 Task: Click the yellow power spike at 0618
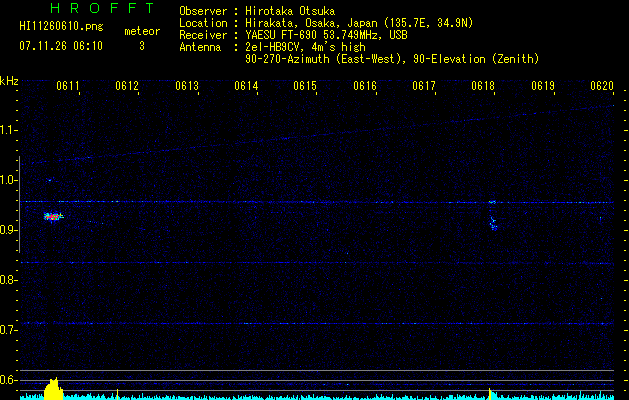click(x=490, y=394)
